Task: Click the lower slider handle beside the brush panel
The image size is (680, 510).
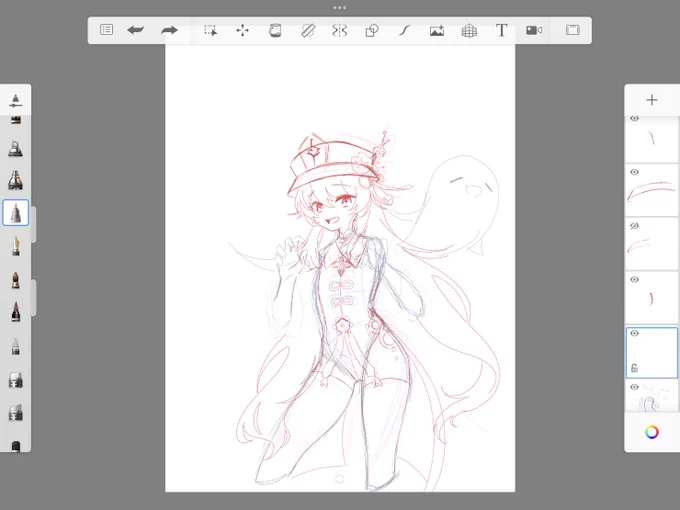Action: click(34, 298)
